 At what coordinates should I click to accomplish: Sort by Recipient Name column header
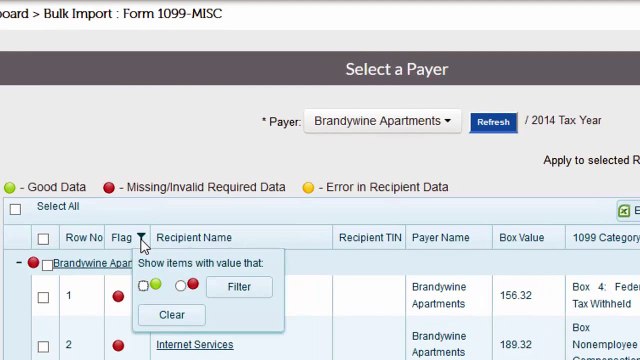point(194,238)
